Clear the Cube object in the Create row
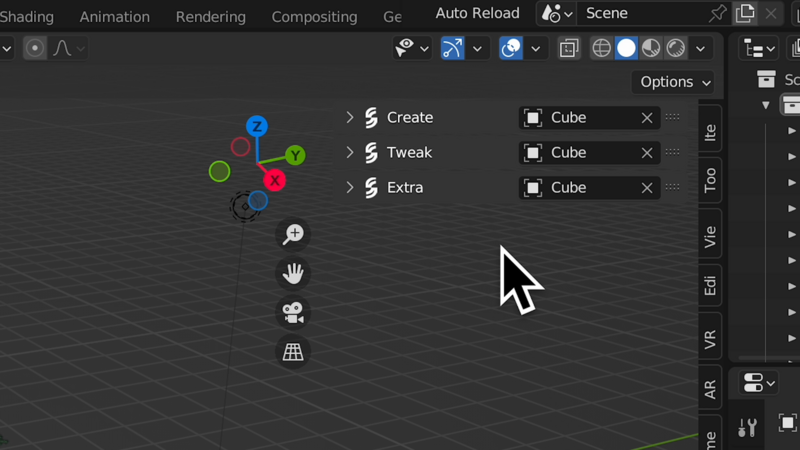The height and width of the screenshot is (450, 800). tap(647, 118)
